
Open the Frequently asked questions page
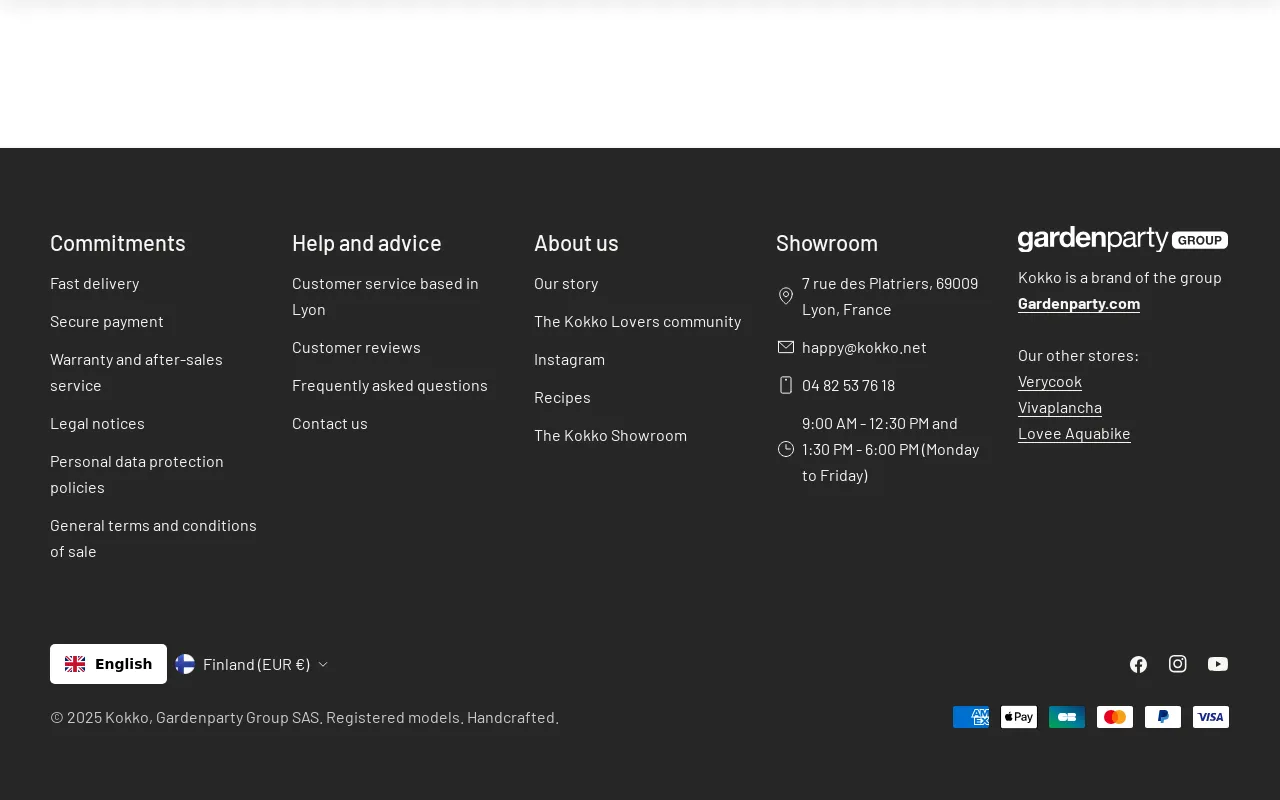(390, 385)
